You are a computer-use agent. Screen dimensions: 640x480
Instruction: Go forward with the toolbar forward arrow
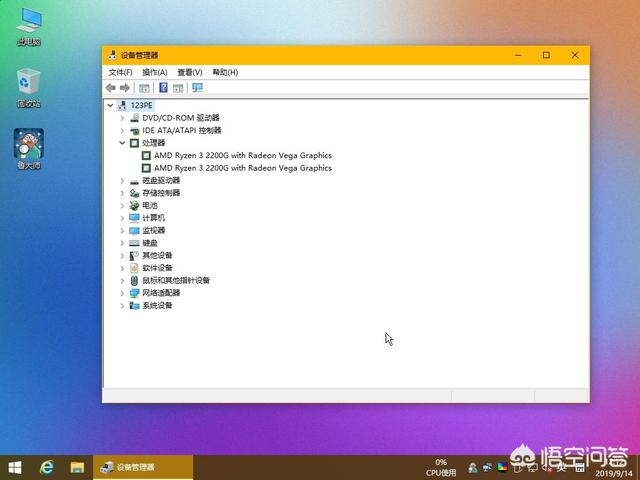(125, 87)
